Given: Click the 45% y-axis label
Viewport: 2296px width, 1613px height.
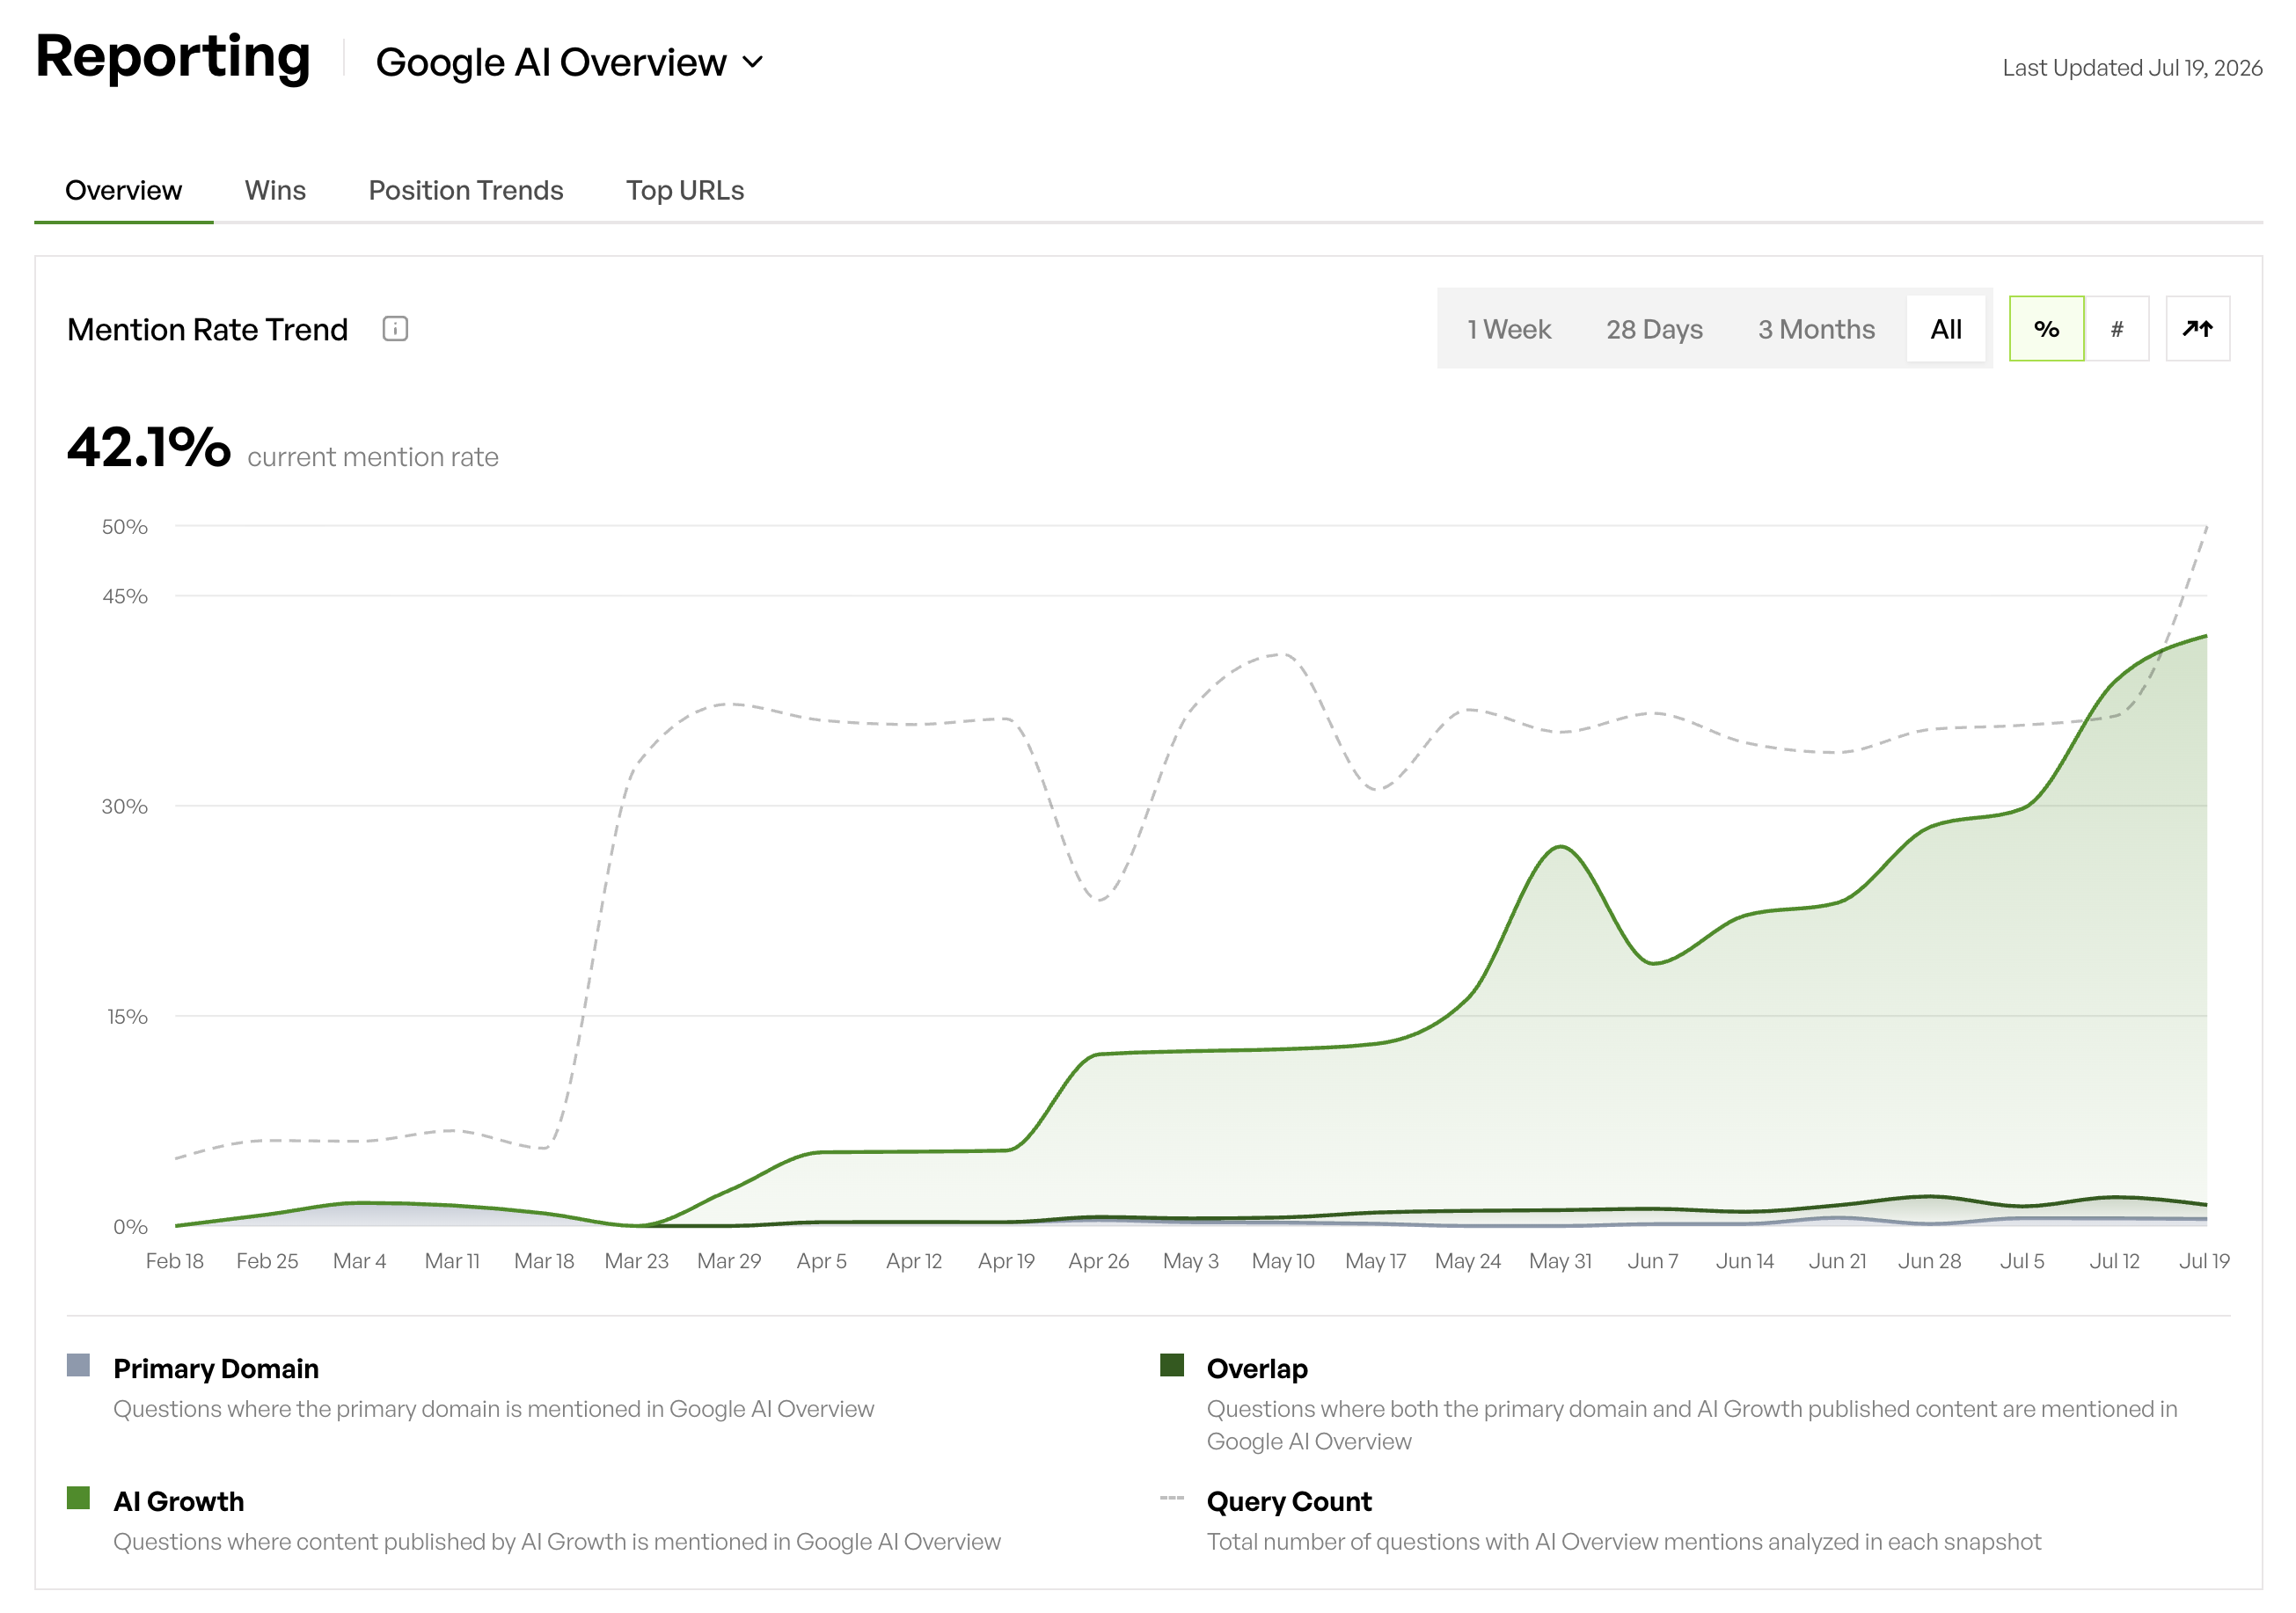Looking at the screenshot, I should 124,597.
